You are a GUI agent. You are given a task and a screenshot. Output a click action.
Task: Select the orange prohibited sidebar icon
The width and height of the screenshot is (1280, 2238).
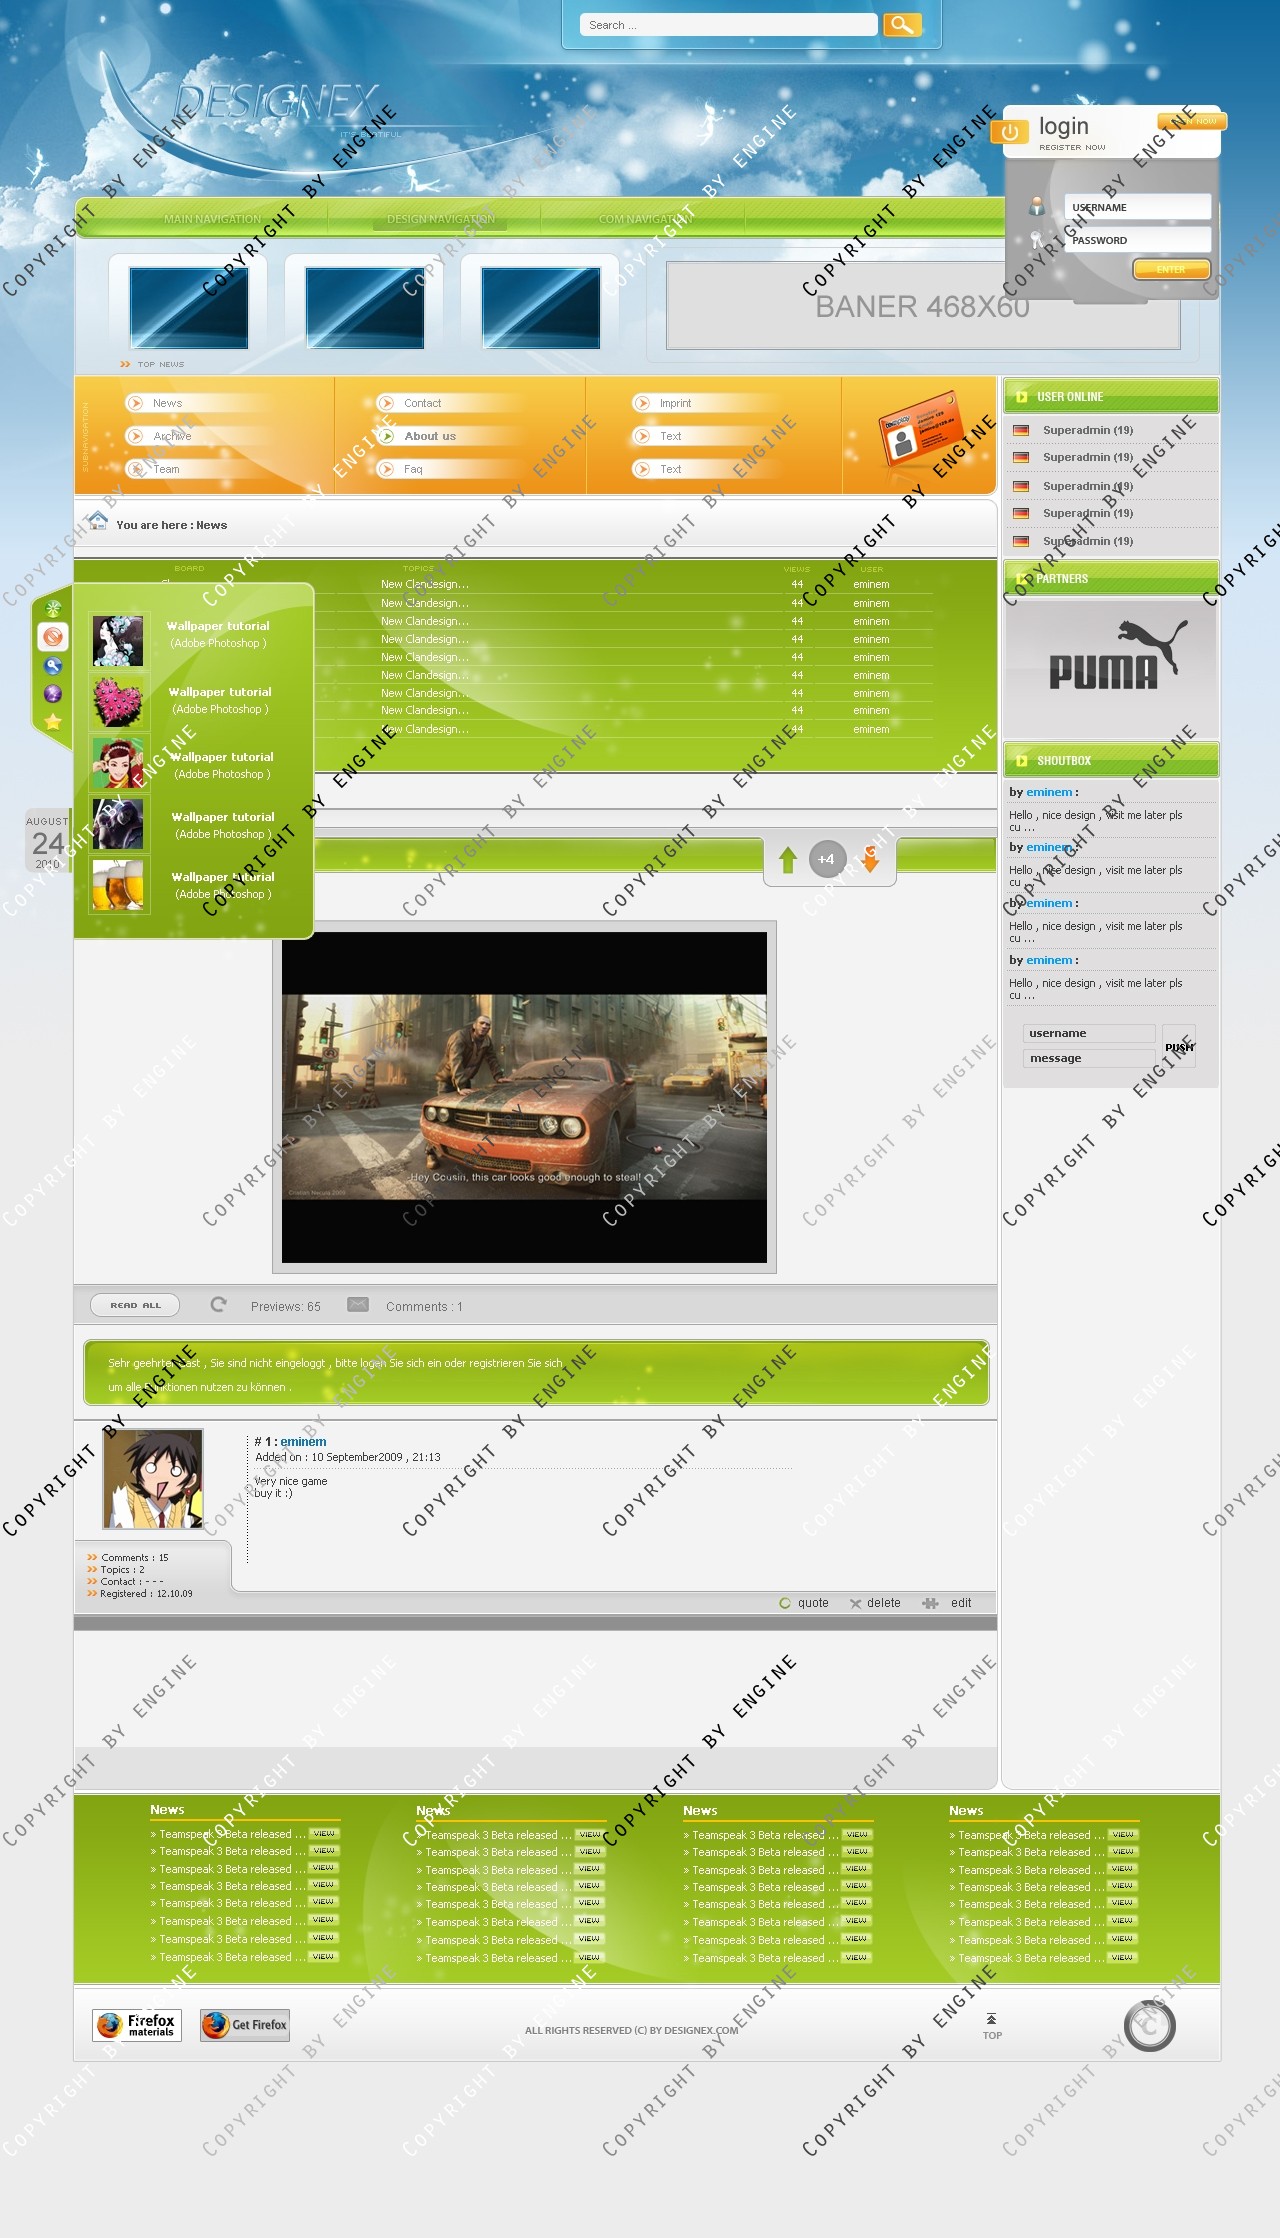[53, 636]
